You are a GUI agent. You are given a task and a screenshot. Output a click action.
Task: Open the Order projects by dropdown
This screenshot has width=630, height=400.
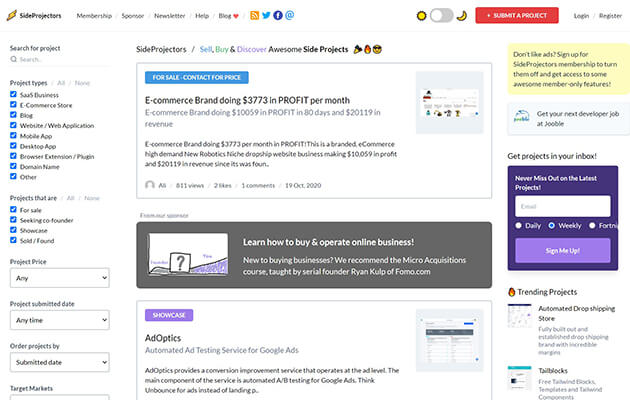click(x=59, y=362)
